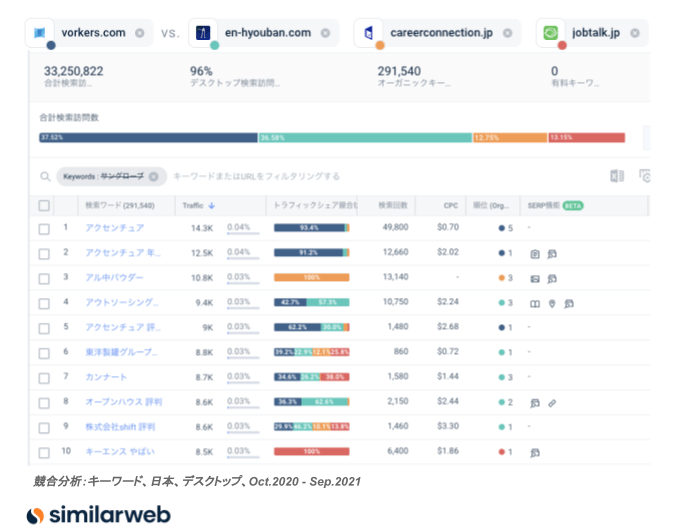674x531 pixels.
Task: Click the search magnifier icon in filter bar
Action: (x=45, y=177)
